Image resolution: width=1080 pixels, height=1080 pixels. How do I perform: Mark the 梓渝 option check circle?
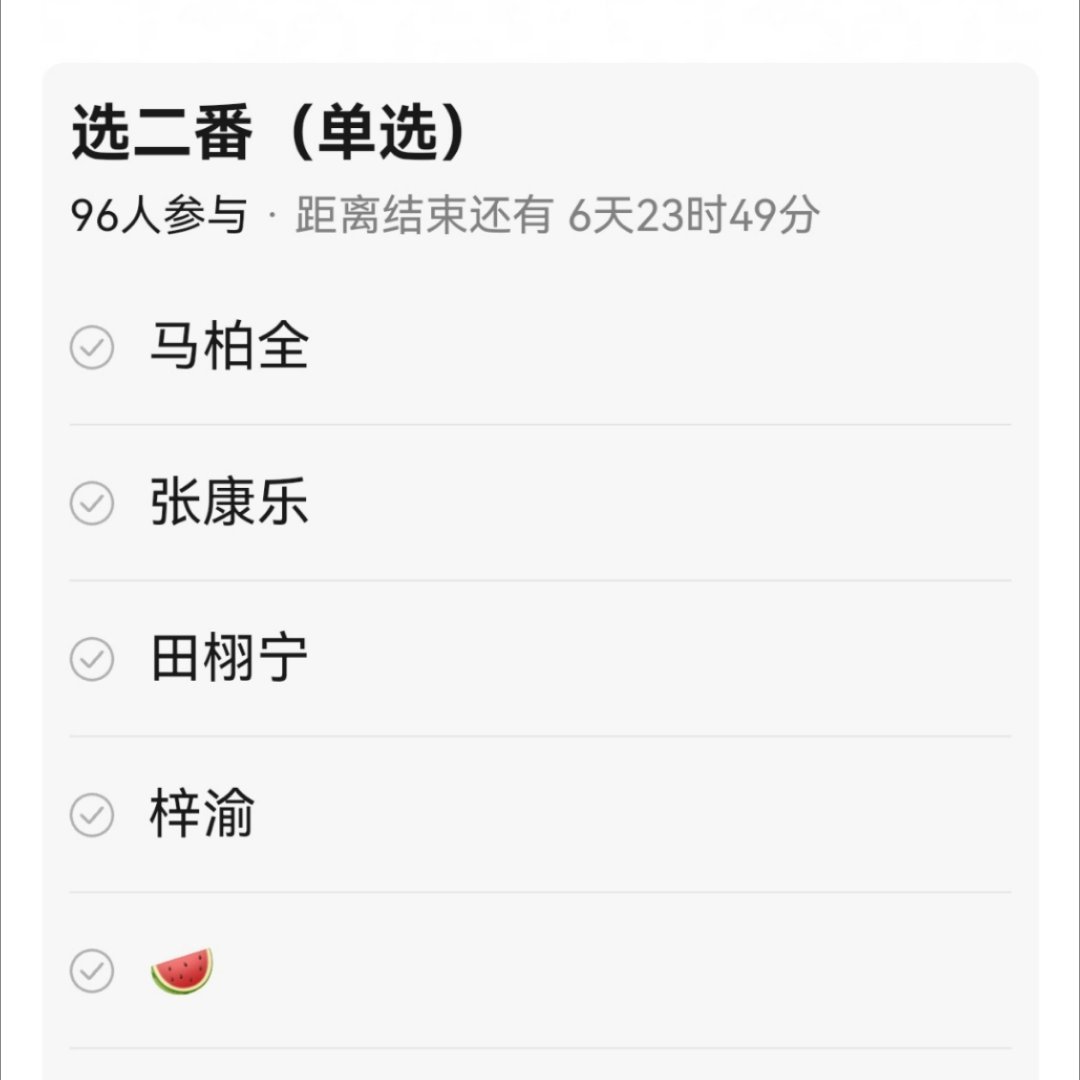coord(92,815)
